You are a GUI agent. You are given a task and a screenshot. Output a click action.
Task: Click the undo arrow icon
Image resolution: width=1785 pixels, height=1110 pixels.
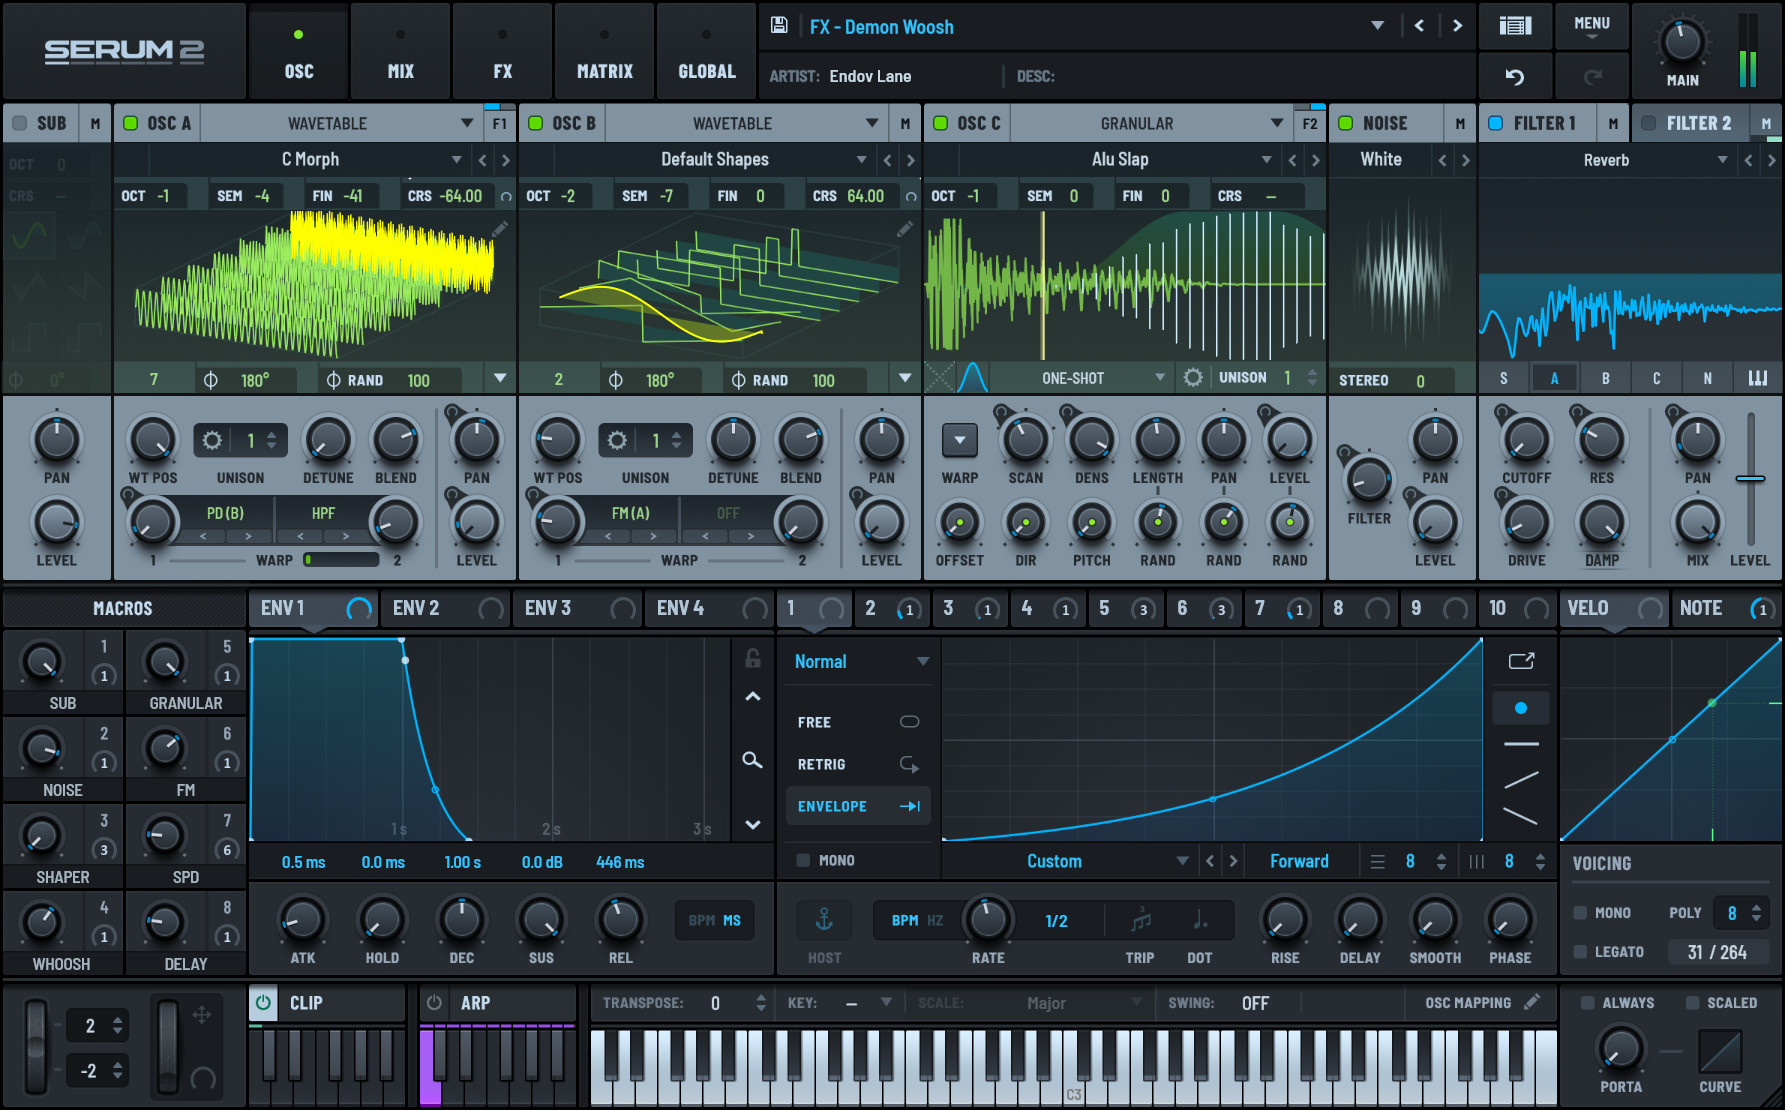tap(1514, 77)
